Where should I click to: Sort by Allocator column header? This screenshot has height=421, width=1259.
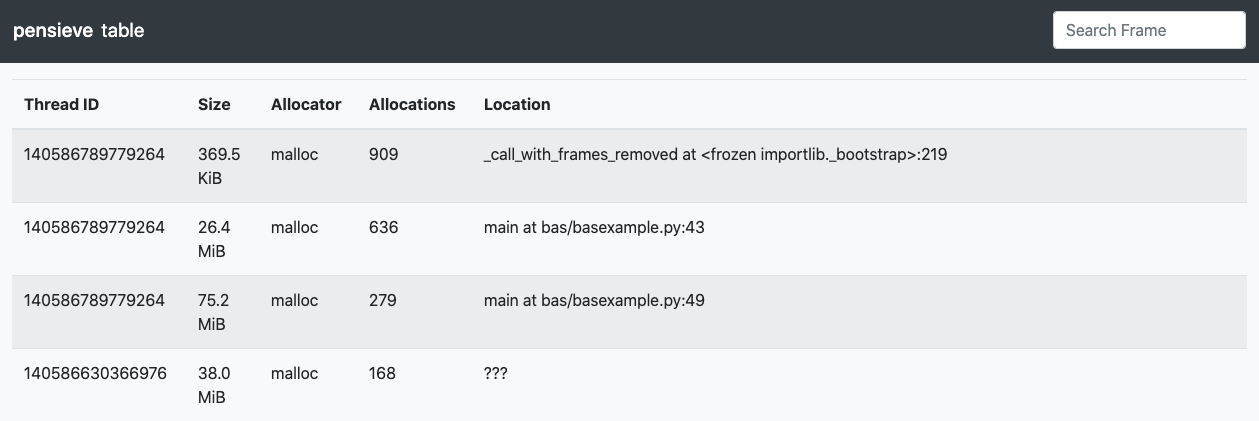tap(306, 104)
